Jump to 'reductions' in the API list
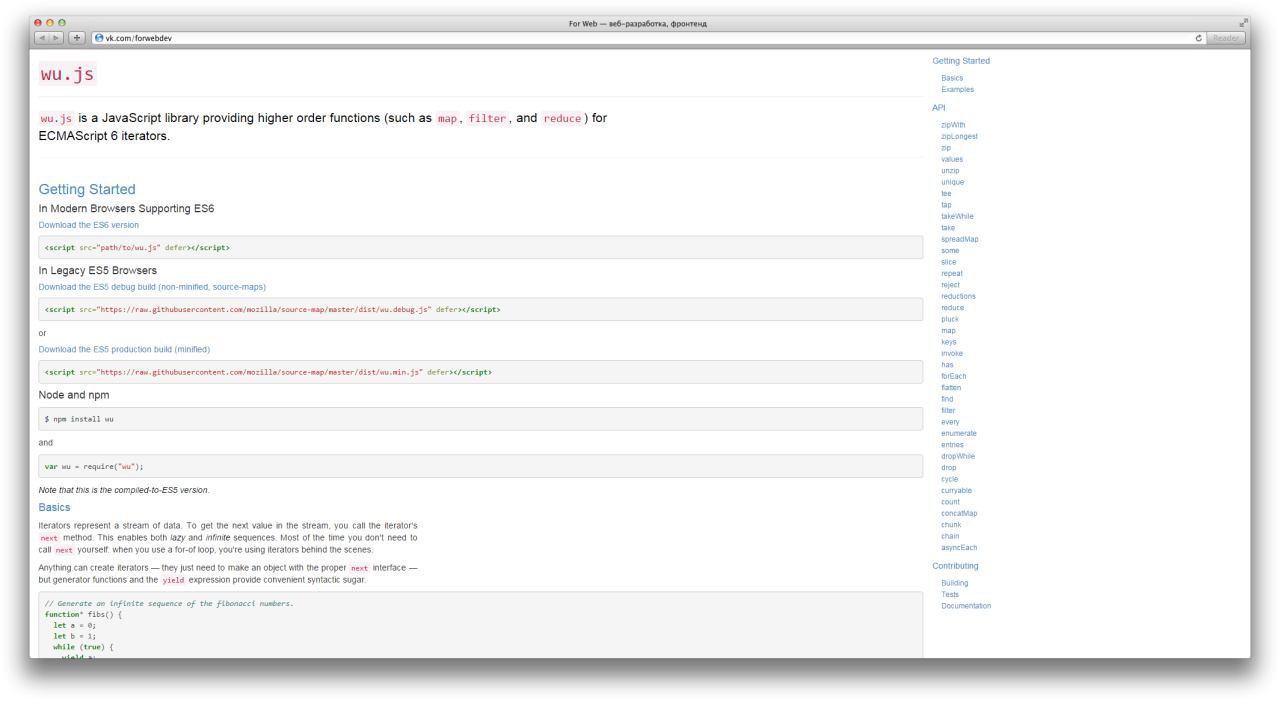 pos(958,296)
